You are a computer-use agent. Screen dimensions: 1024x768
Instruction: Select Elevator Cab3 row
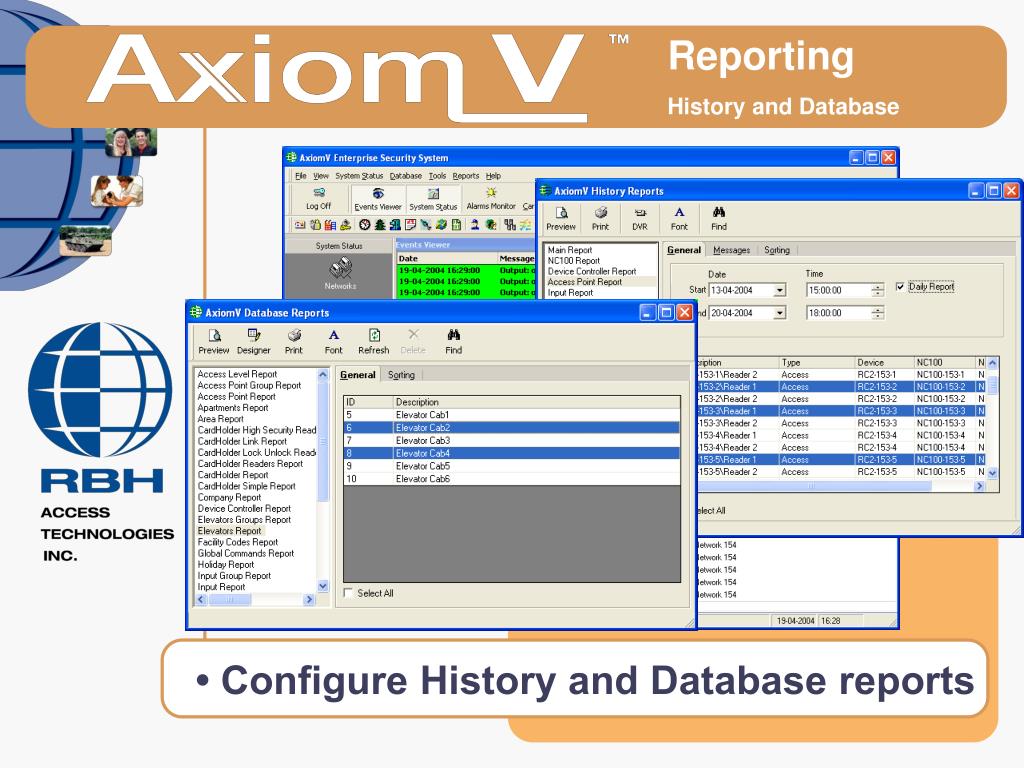point(511,440)
